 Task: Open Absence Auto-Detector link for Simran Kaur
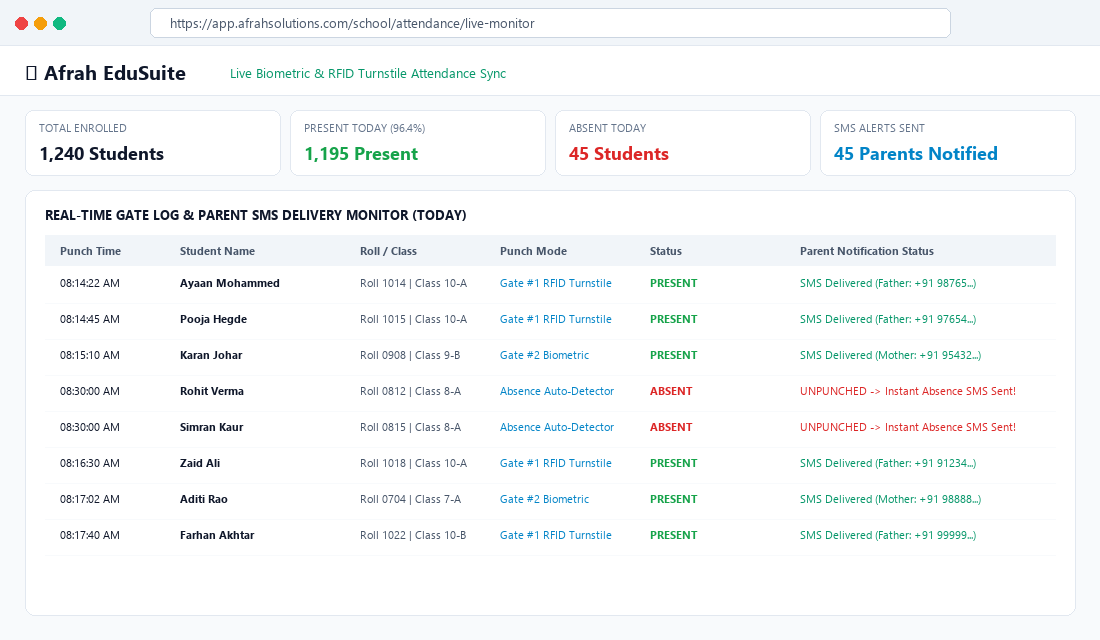point(557,427)
